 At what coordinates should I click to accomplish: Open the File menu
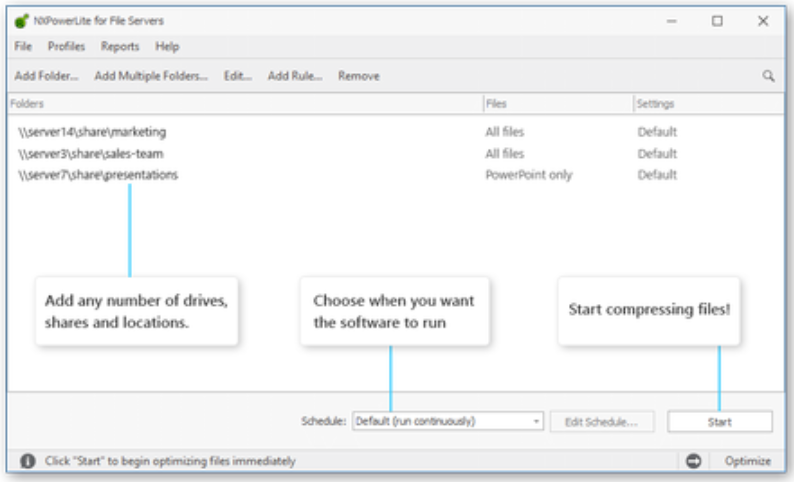[x=23, y=47]
